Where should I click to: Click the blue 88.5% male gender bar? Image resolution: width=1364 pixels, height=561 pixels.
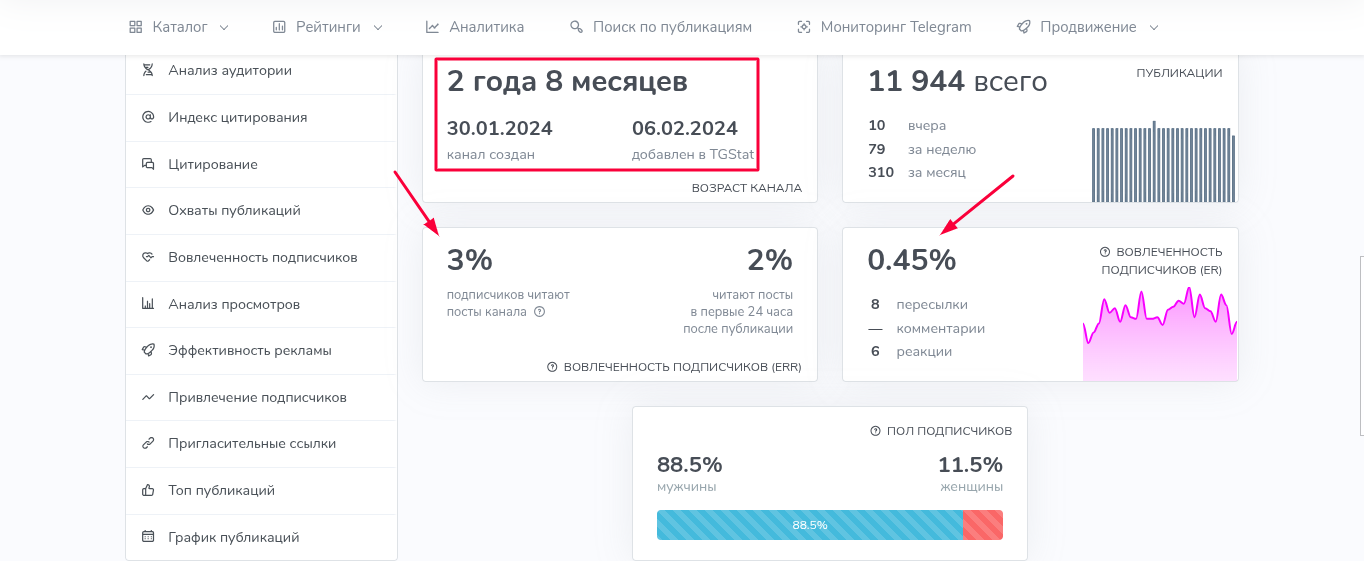[810, 525]
